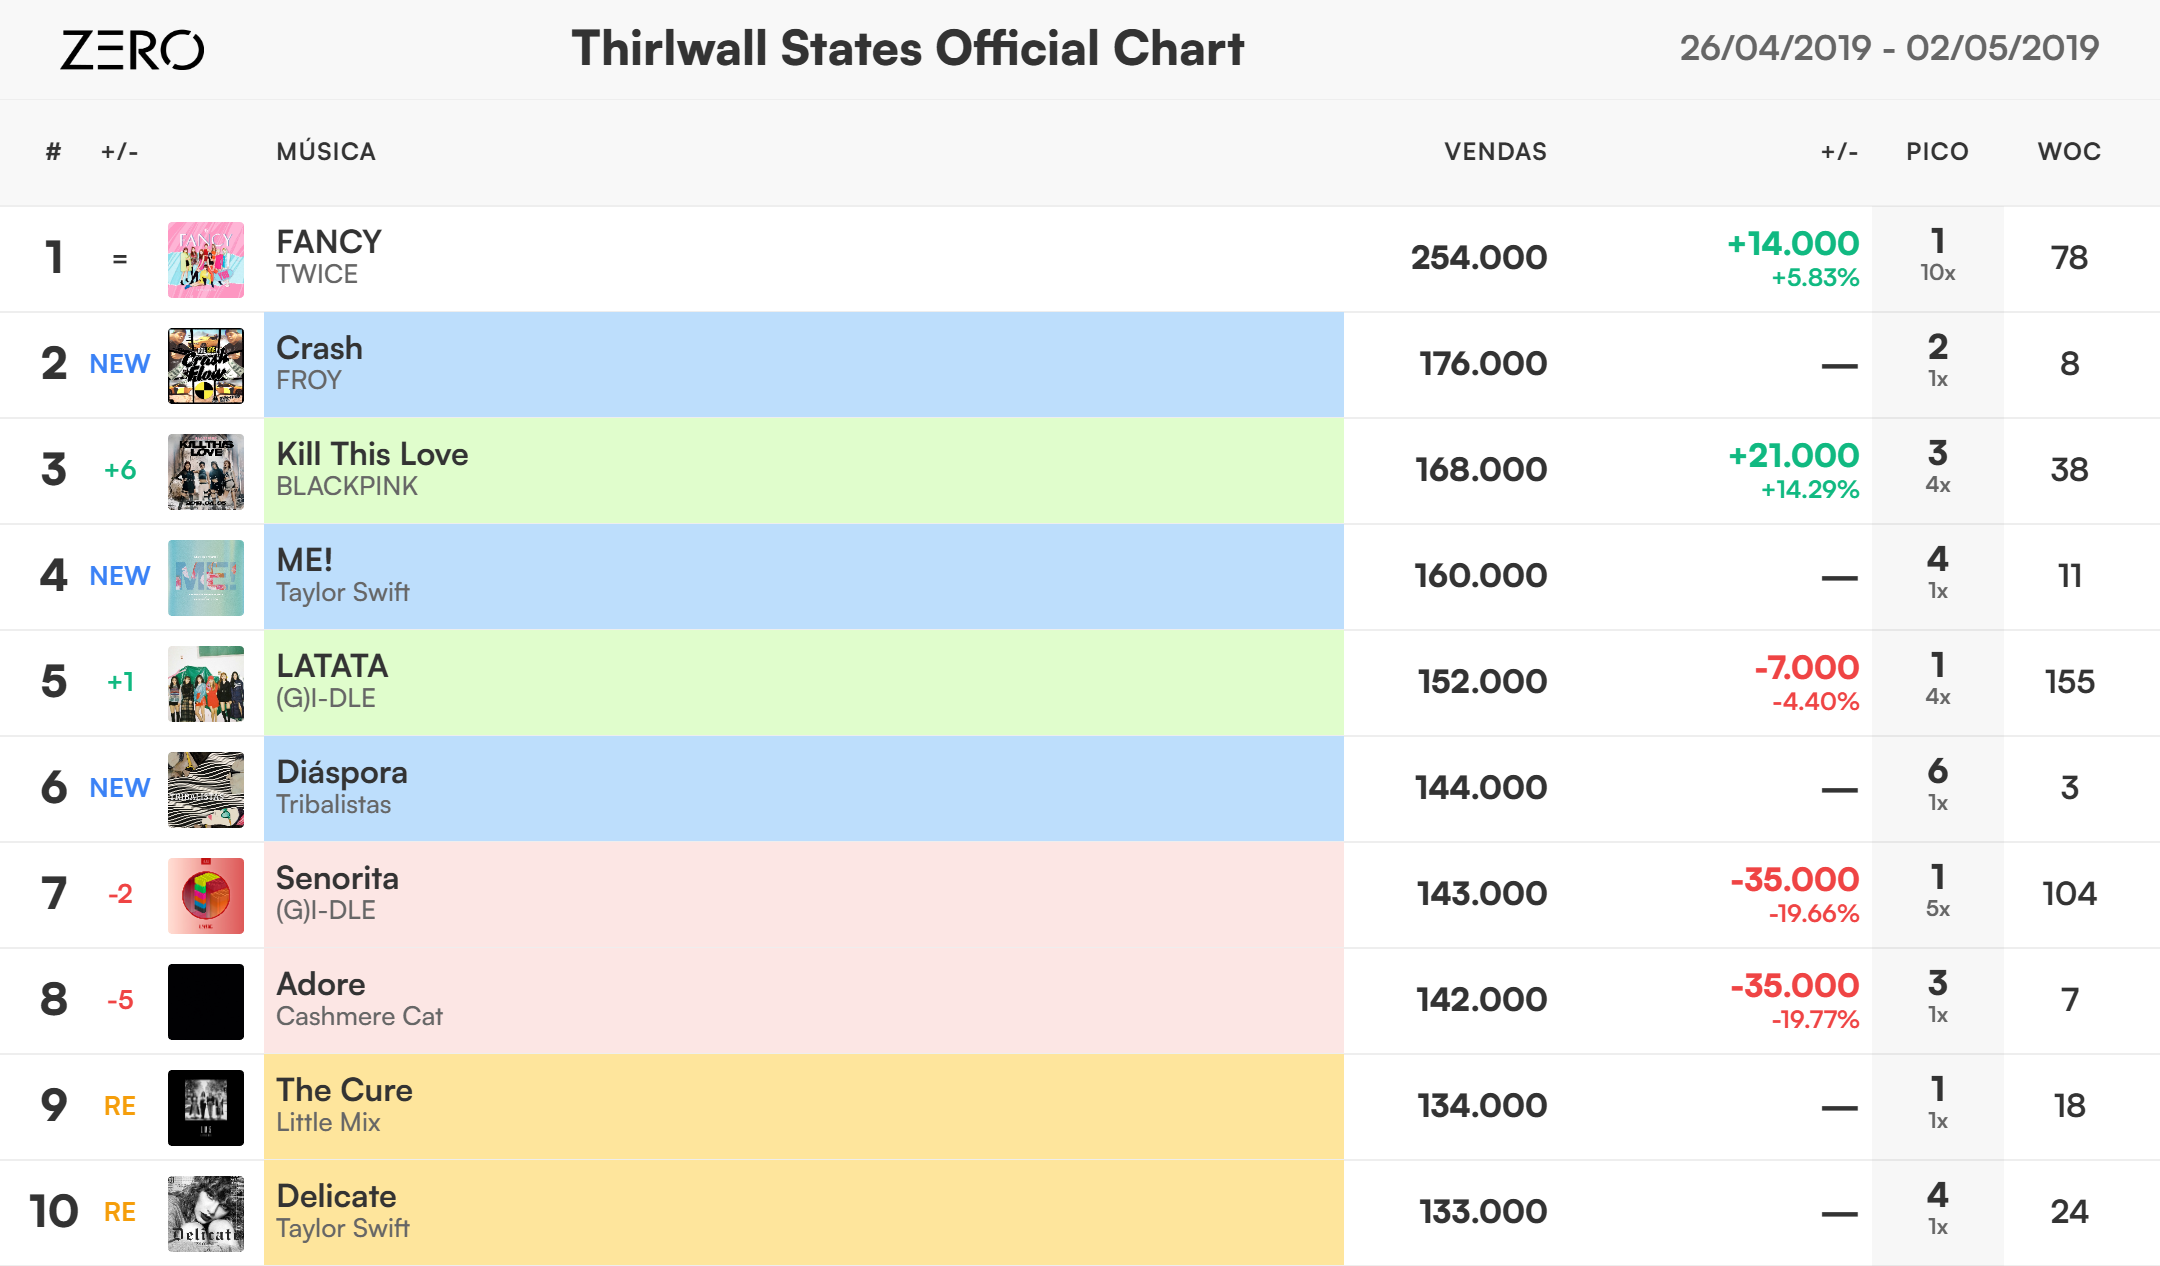Open the FANCY song title
2160x1266 pixels.
tap(329, 242)
